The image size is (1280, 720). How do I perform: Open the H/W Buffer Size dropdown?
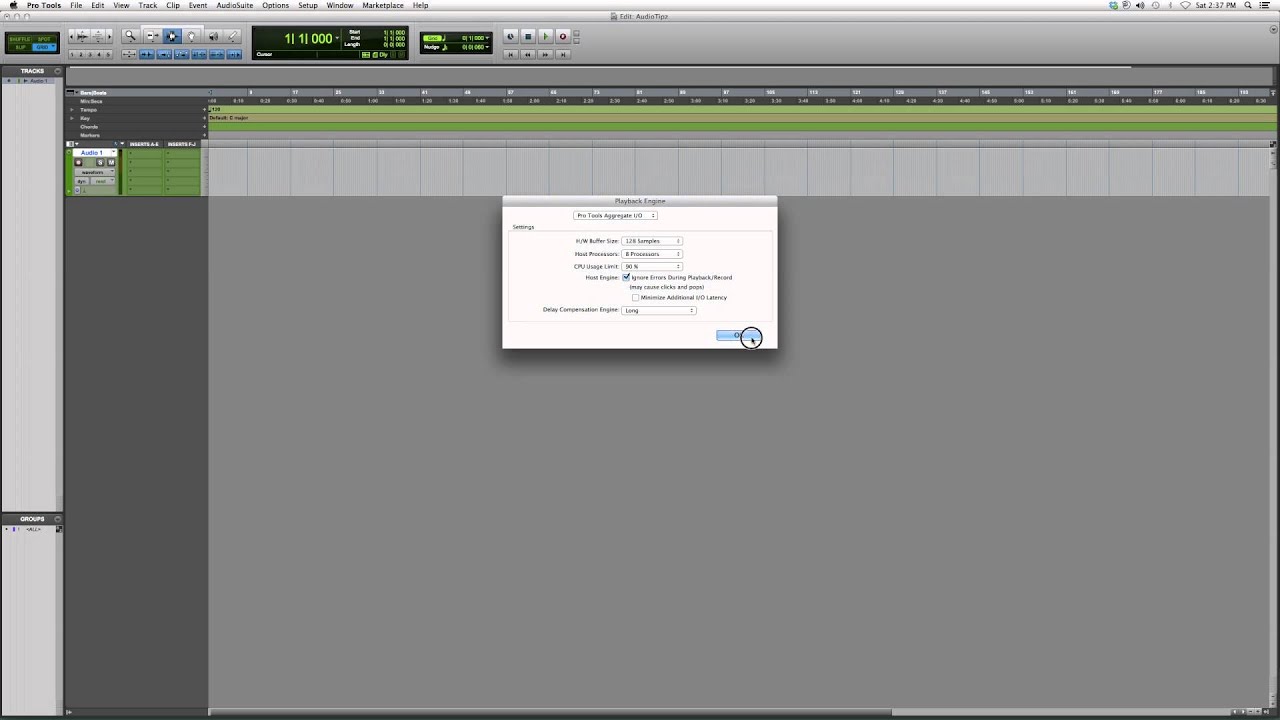point(652,241)
